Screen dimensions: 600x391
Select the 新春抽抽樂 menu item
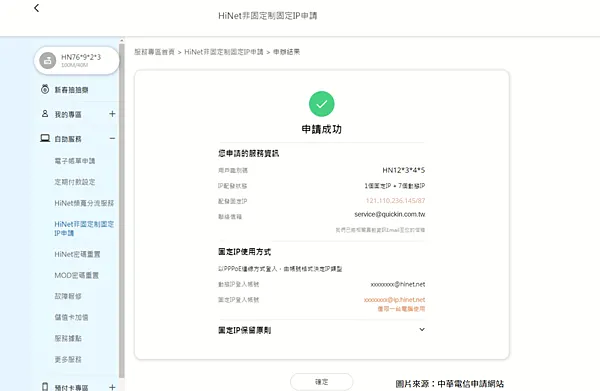pyautogui.click(x=71, y=90)
